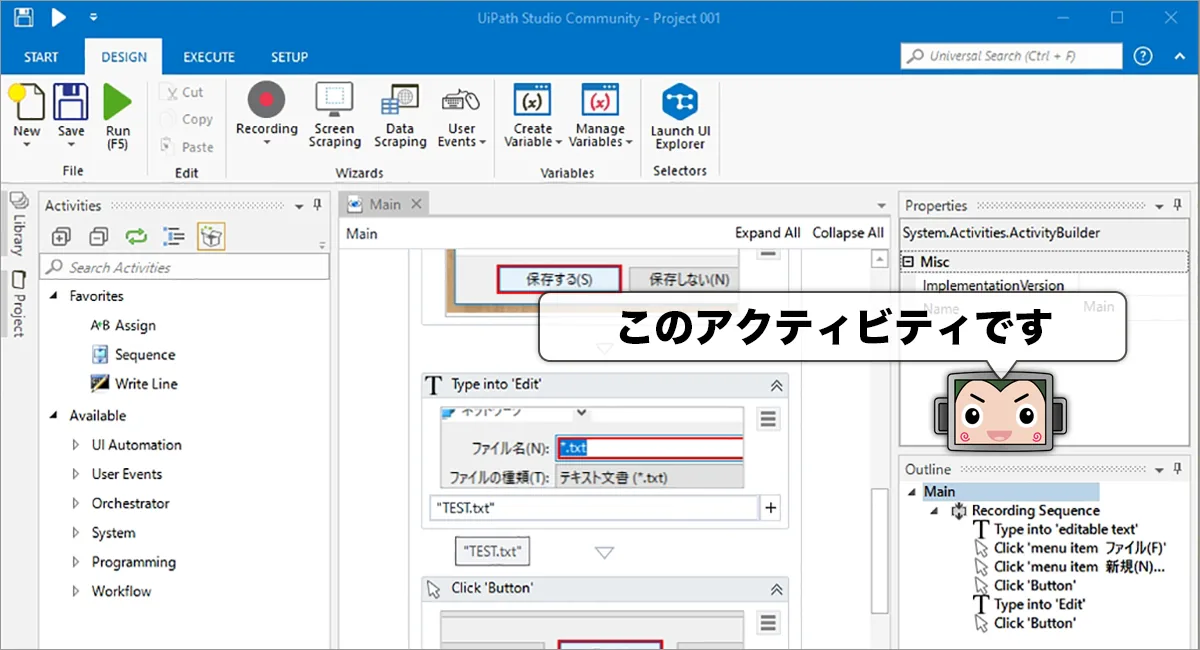Expand the User Events category
This screenshot has height=650, width=1200.
76,474
